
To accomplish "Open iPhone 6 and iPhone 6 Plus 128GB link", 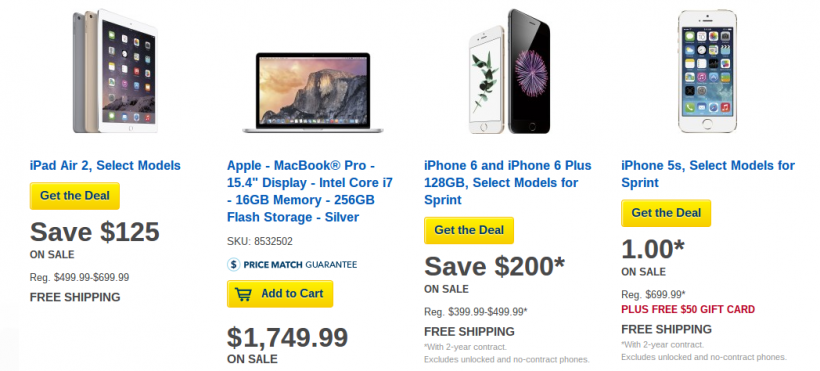I will (x=508, y=183).
